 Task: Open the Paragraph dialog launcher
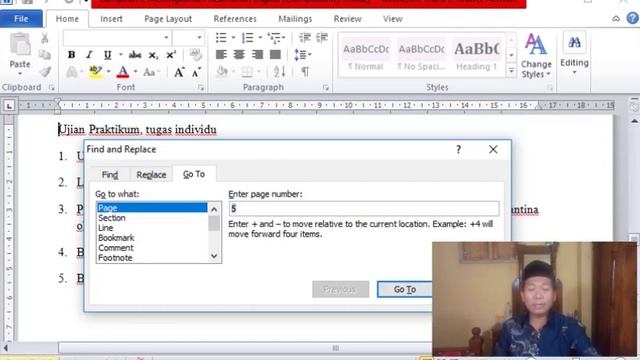coord(325,87)
